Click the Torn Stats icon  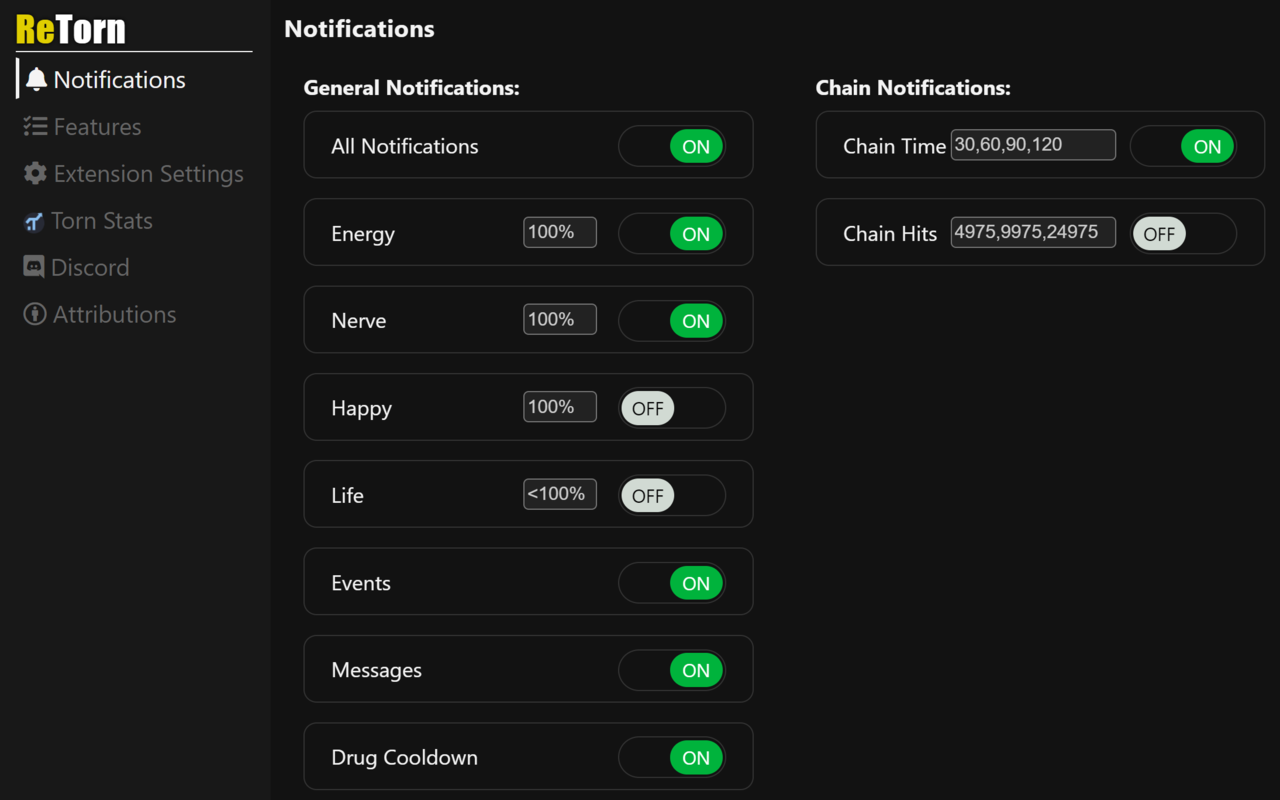coord(34,221)
